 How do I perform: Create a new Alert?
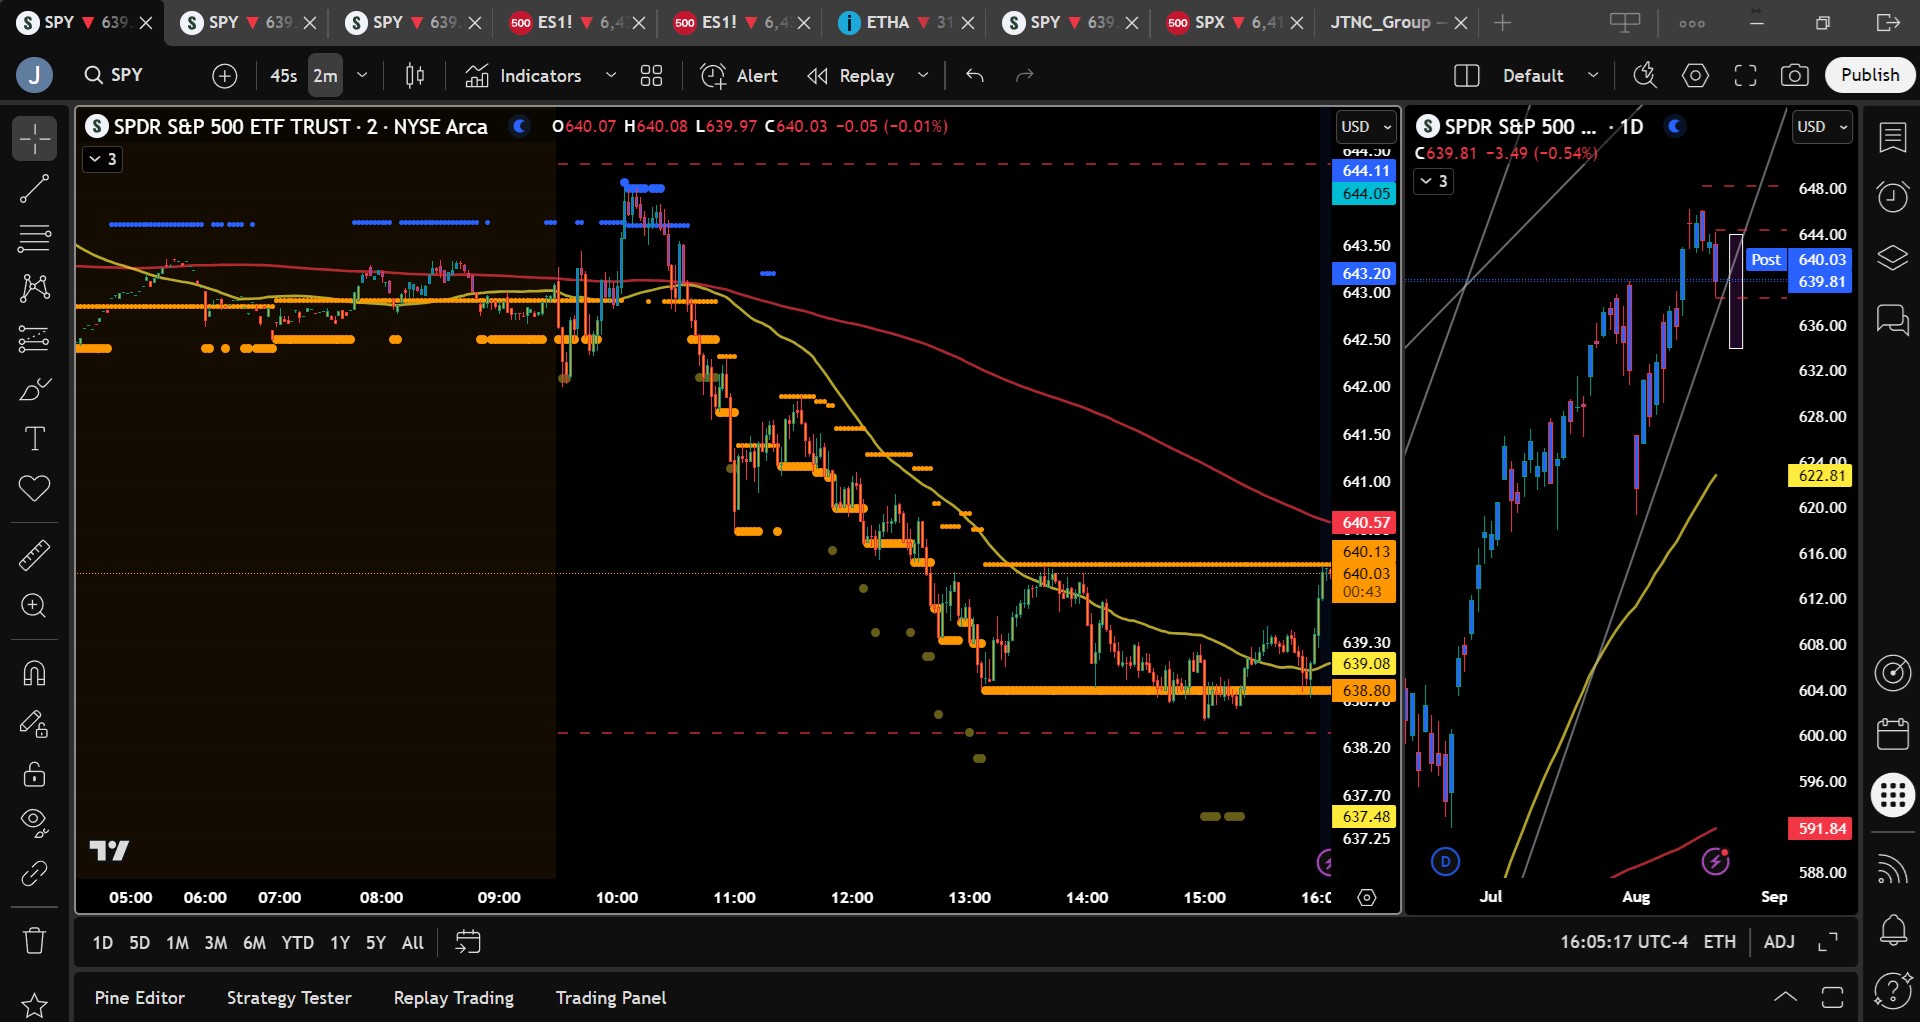tap(740, 75)
